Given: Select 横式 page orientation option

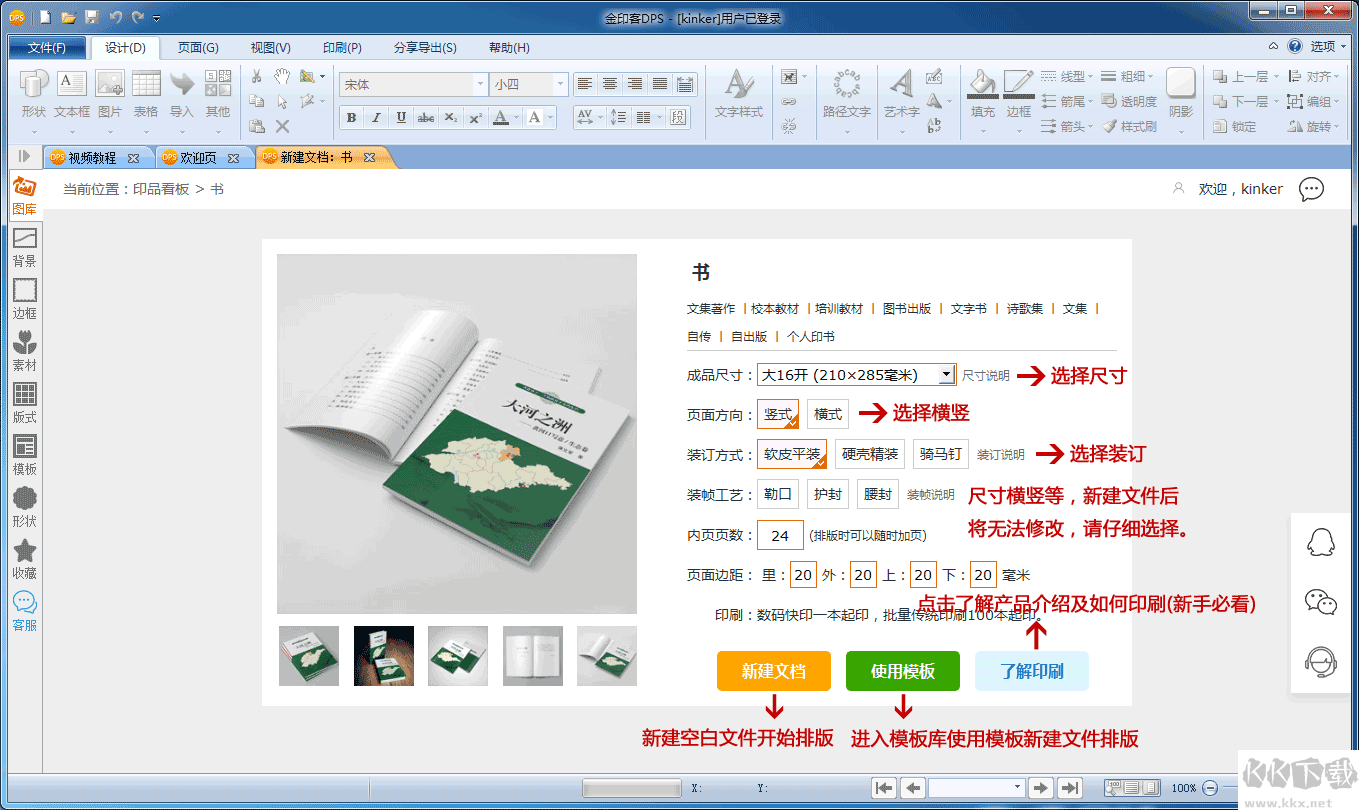Looking at the screenshot, I should [828, 414].
